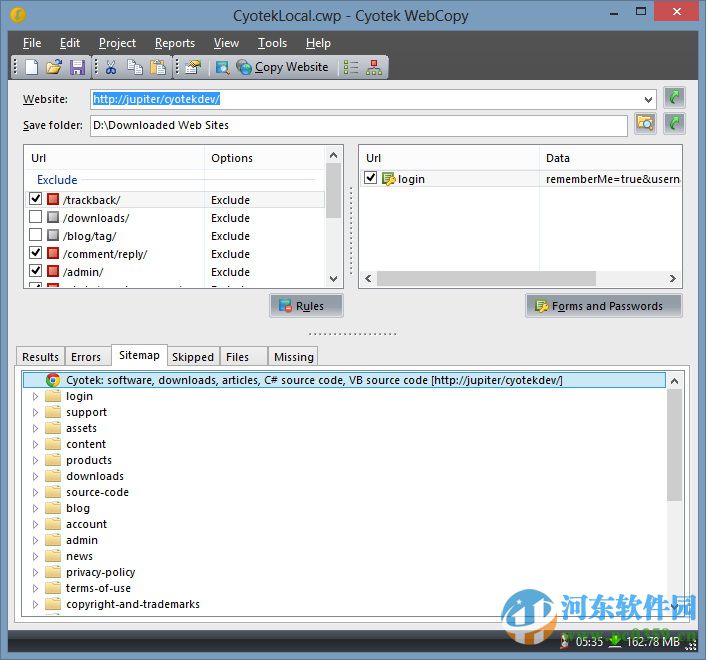Open the Reports menu
This screenshot has height=660, width=706.
click(x=174, y=43)
